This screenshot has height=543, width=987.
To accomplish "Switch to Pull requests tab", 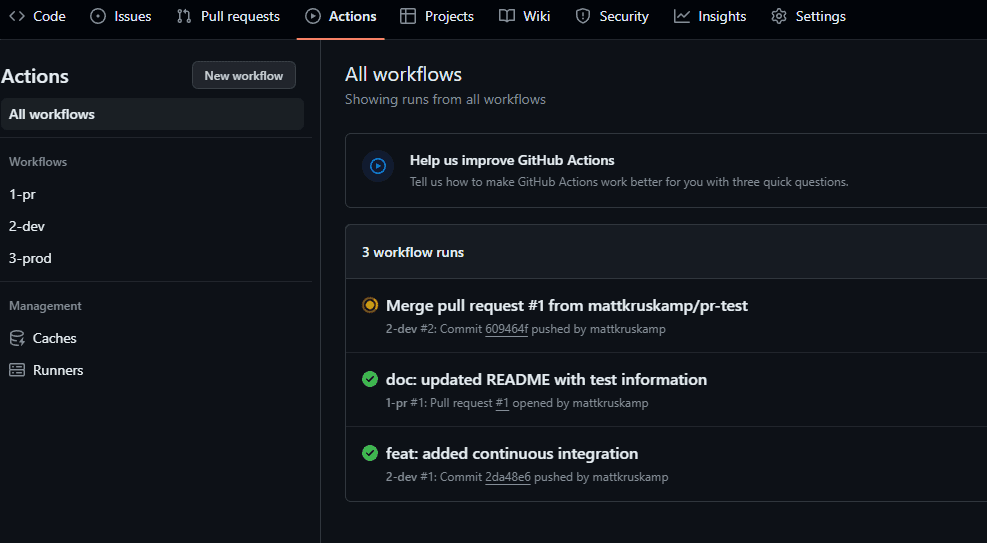I will tap(228, 16).
